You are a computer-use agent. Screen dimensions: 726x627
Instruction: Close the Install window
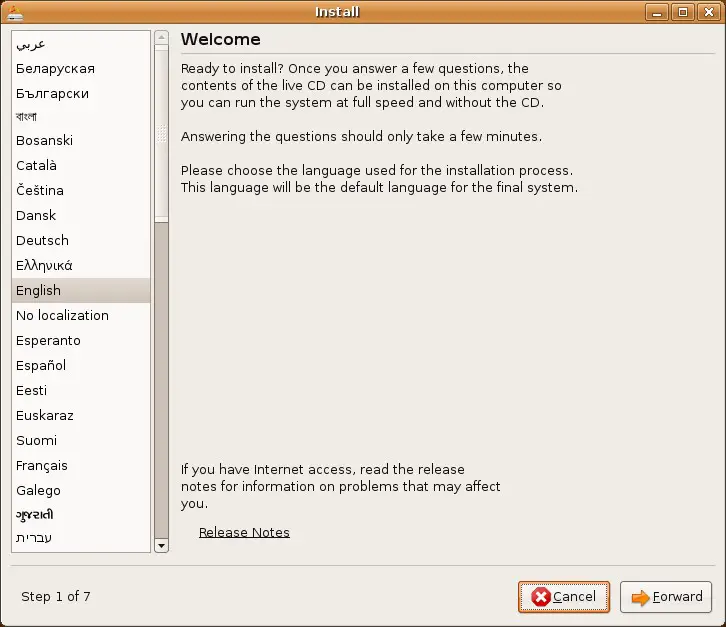tap(708, 12)
